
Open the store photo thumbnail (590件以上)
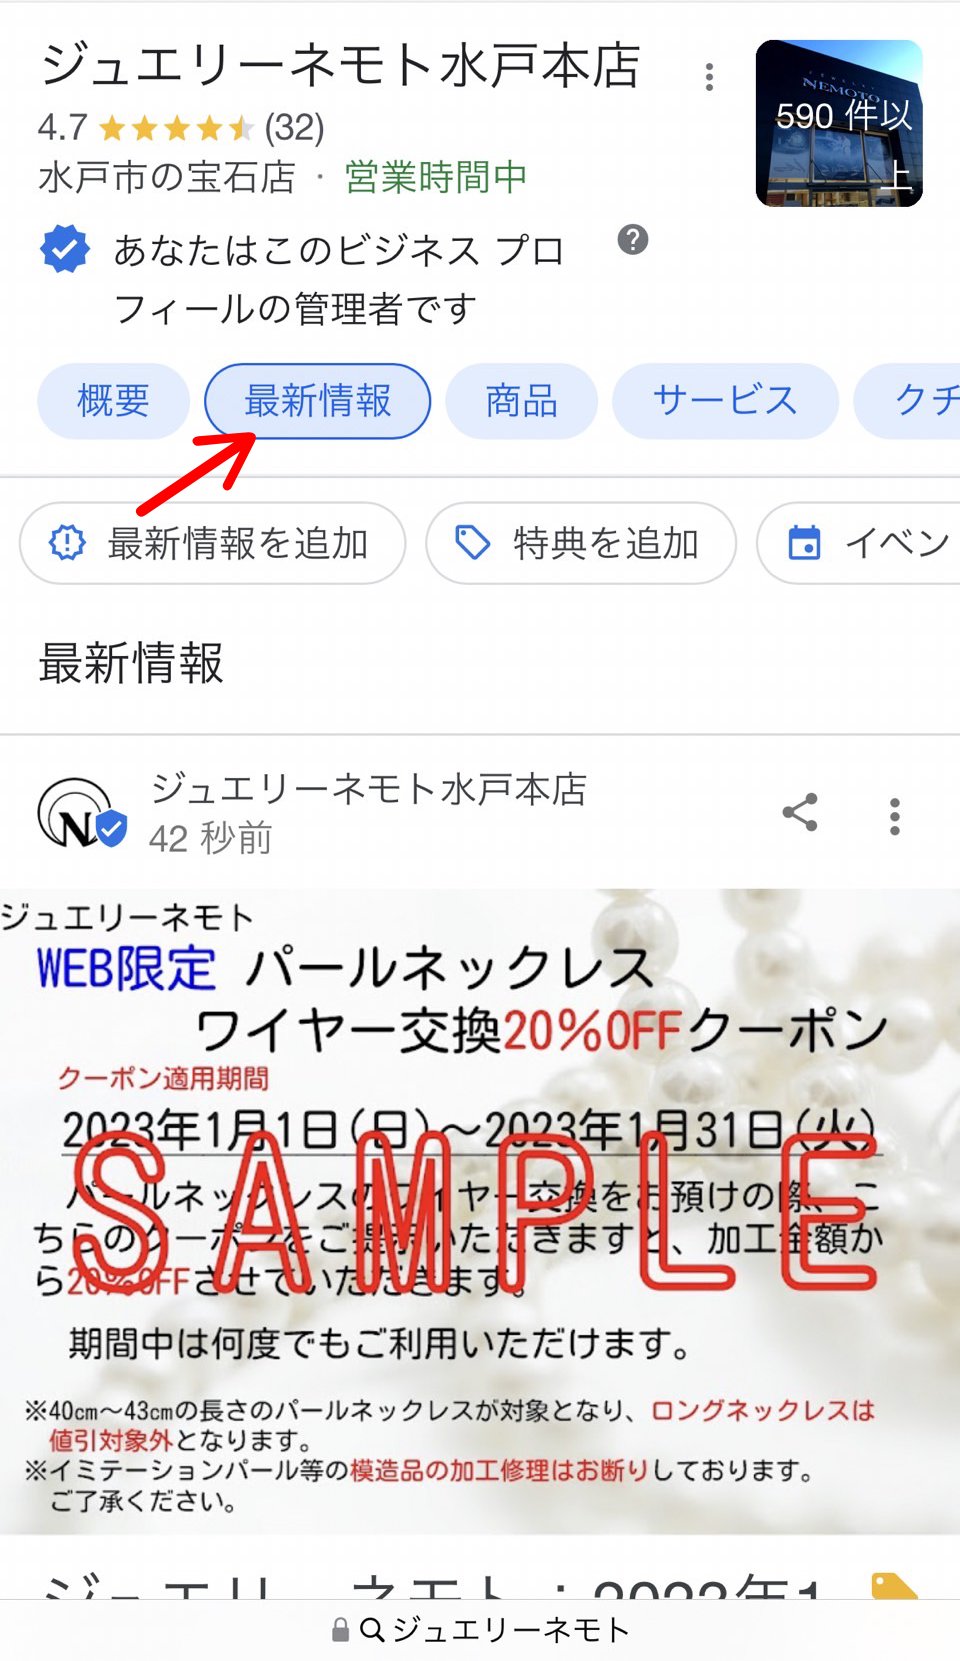coord(839,123)
